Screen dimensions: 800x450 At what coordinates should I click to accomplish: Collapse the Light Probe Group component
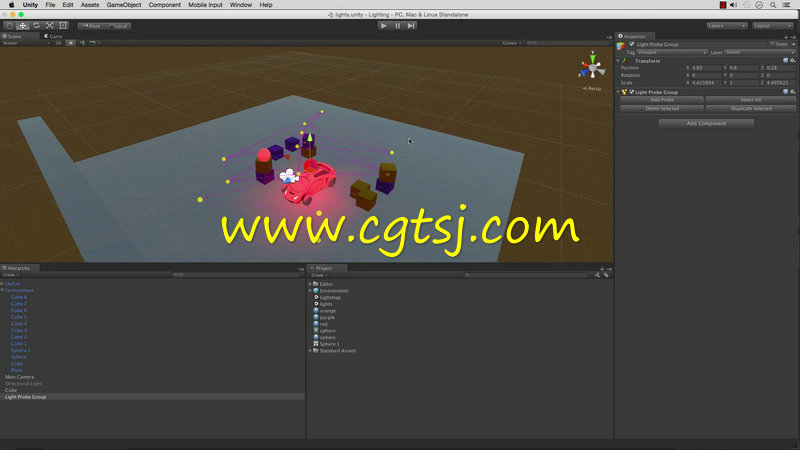[618, 92]
